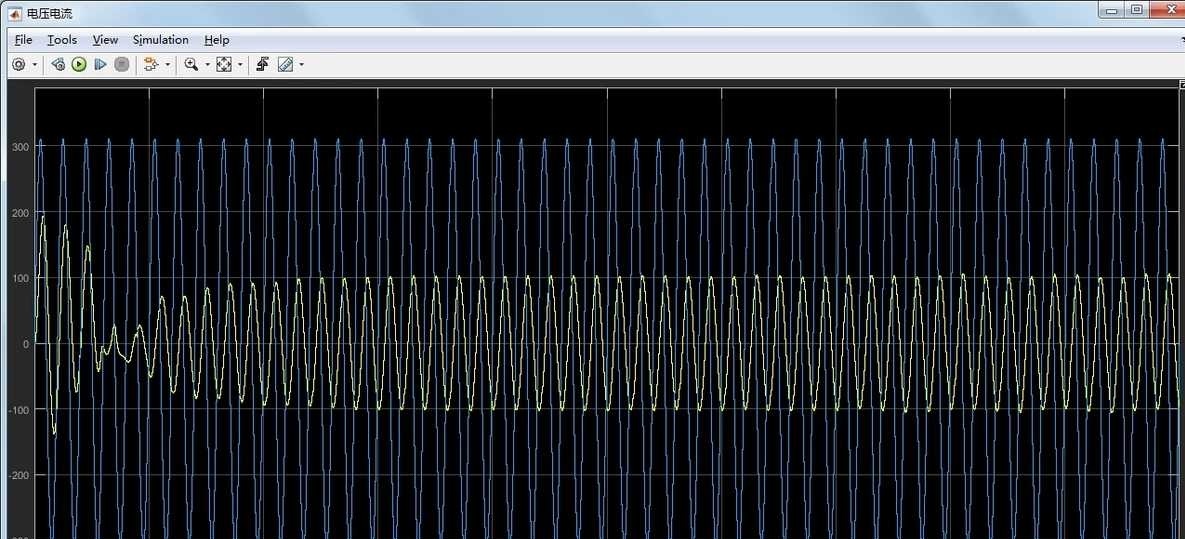This screenshot has width=1185, height=539.
Task: Expand the Measurements dropdown arrow
Action: click(x=302, y=65)
